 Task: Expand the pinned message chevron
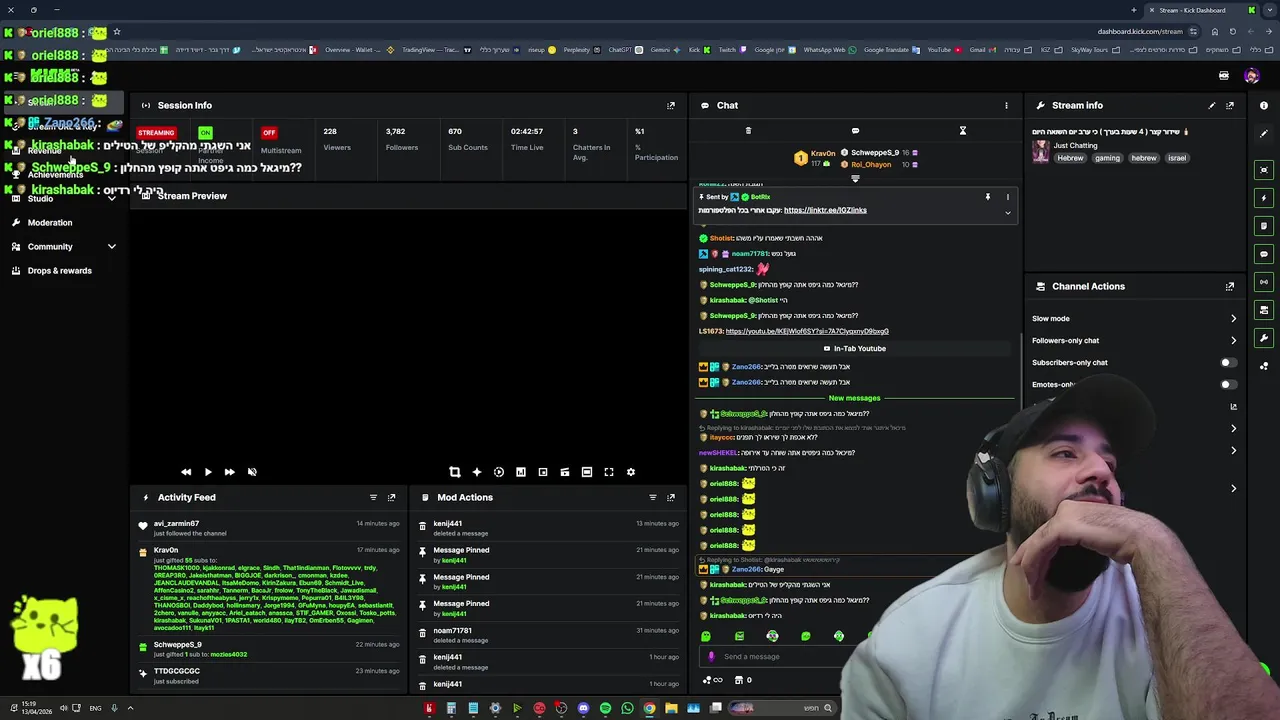click(x=1007, y=212)
